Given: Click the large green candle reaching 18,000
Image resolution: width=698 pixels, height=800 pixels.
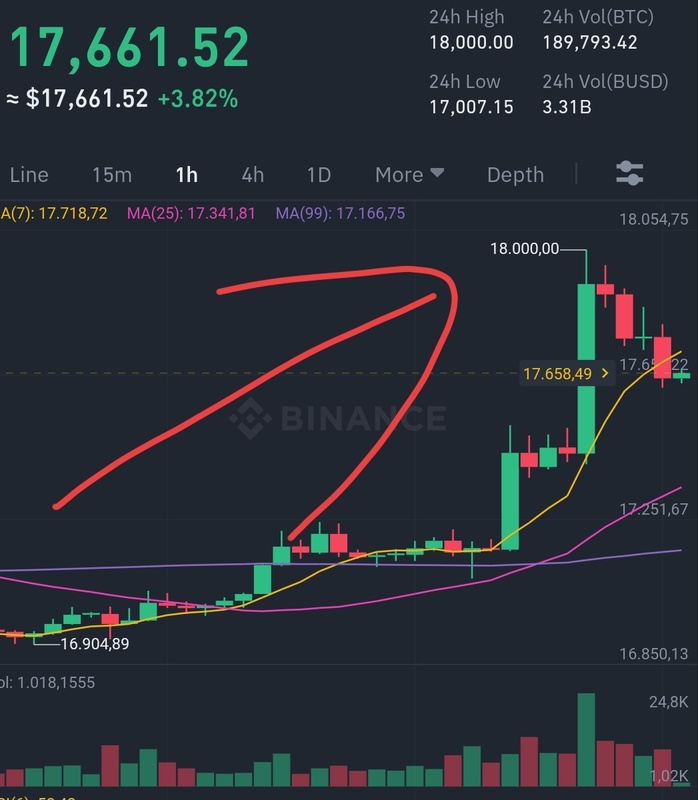Looking at the screenshot, I should [586, 368].
